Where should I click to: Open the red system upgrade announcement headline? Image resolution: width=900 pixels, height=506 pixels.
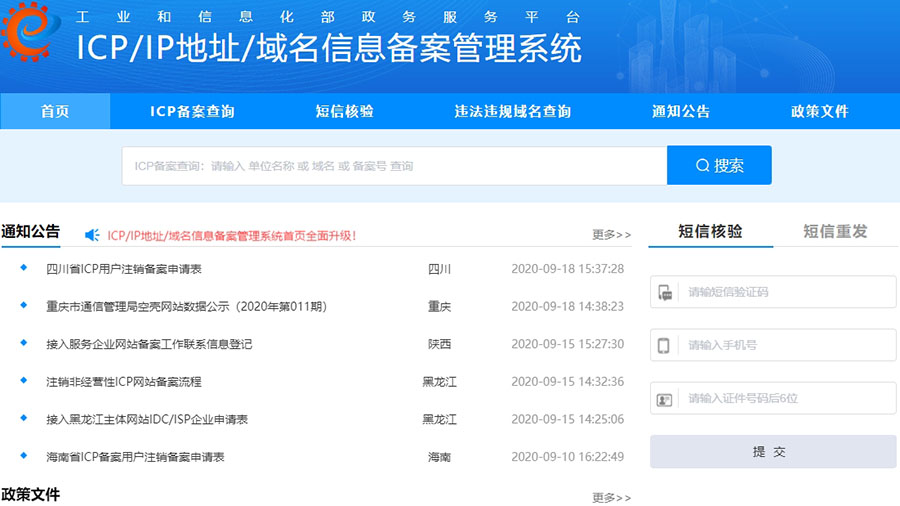[232, 236]
